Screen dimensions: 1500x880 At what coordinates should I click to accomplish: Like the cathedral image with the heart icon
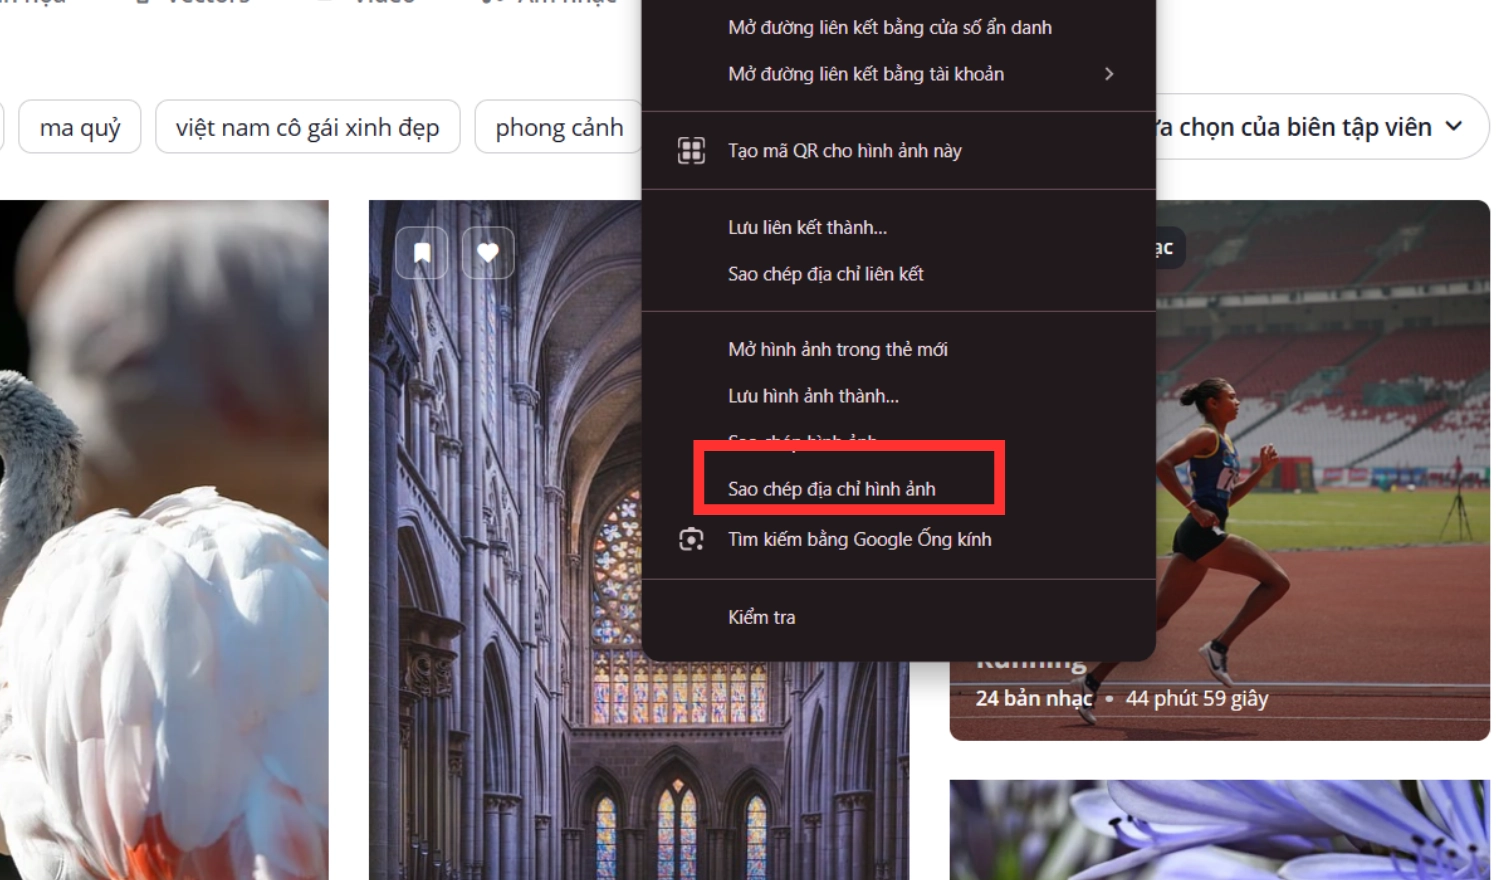[488, 253]
